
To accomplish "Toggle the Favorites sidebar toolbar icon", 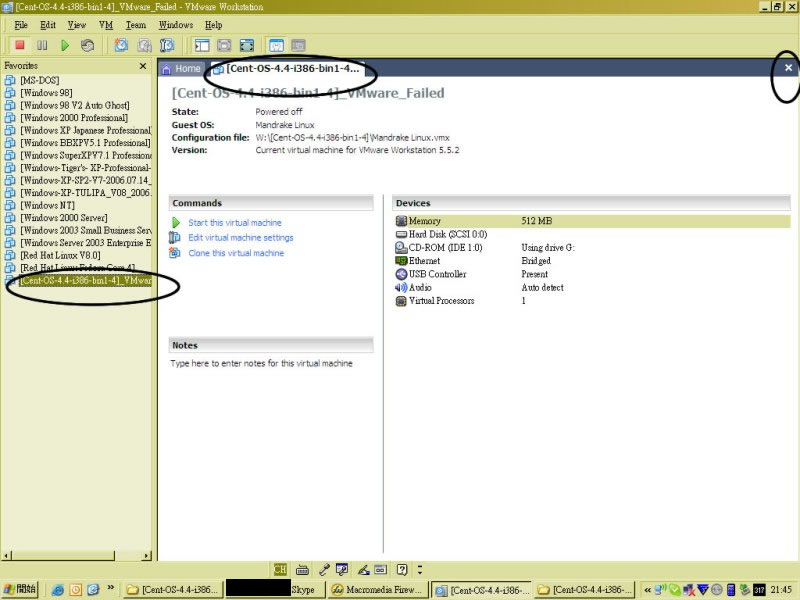I will (x=202, y=45).
